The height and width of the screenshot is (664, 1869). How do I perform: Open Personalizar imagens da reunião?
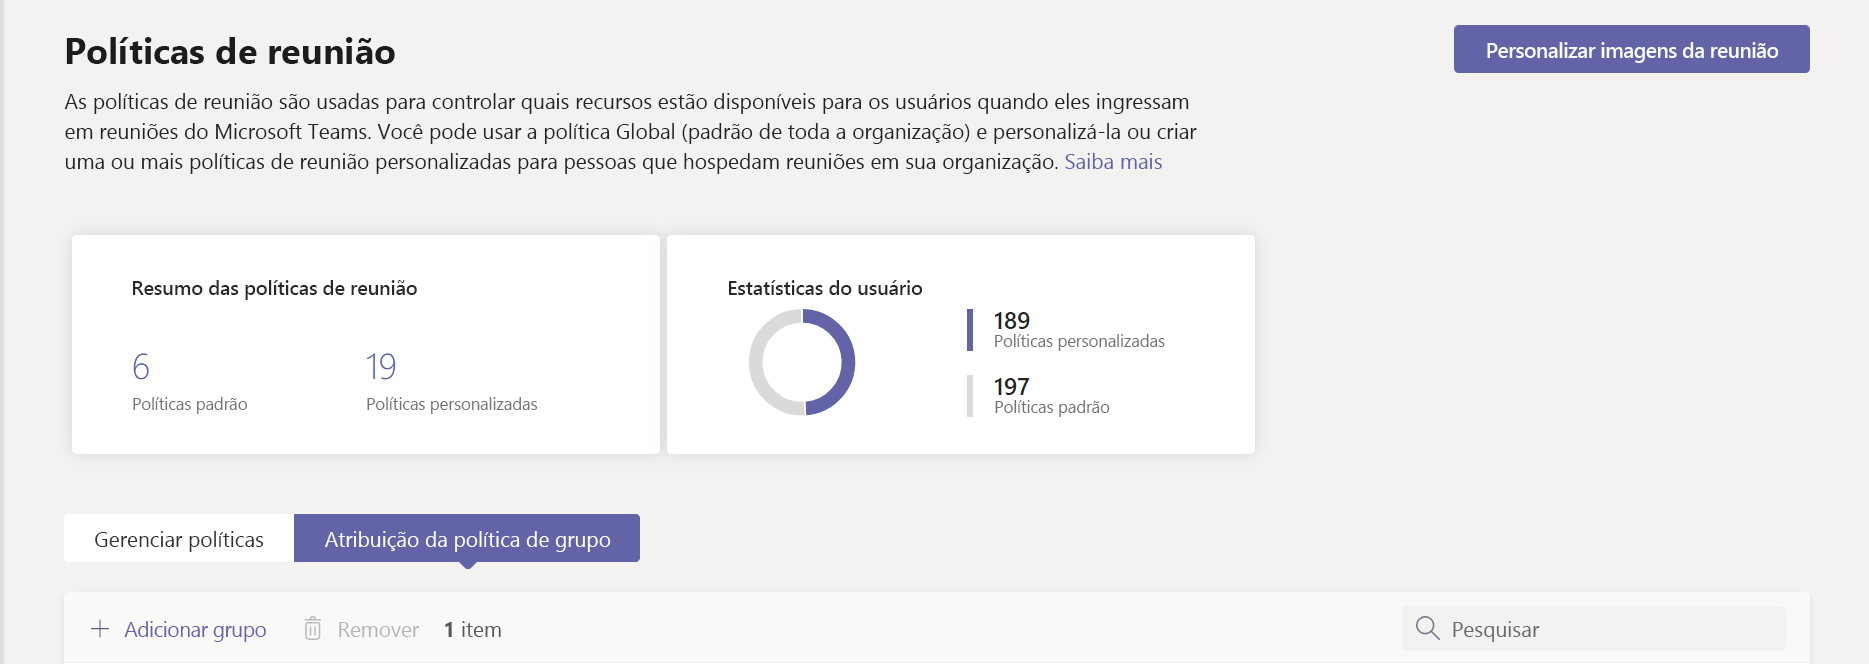point(1631,50)
